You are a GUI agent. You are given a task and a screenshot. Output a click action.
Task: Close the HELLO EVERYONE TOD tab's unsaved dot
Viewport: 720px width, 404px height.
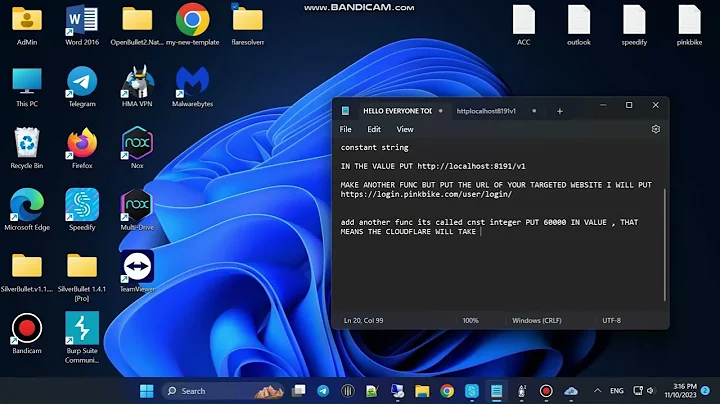[441, 111]
